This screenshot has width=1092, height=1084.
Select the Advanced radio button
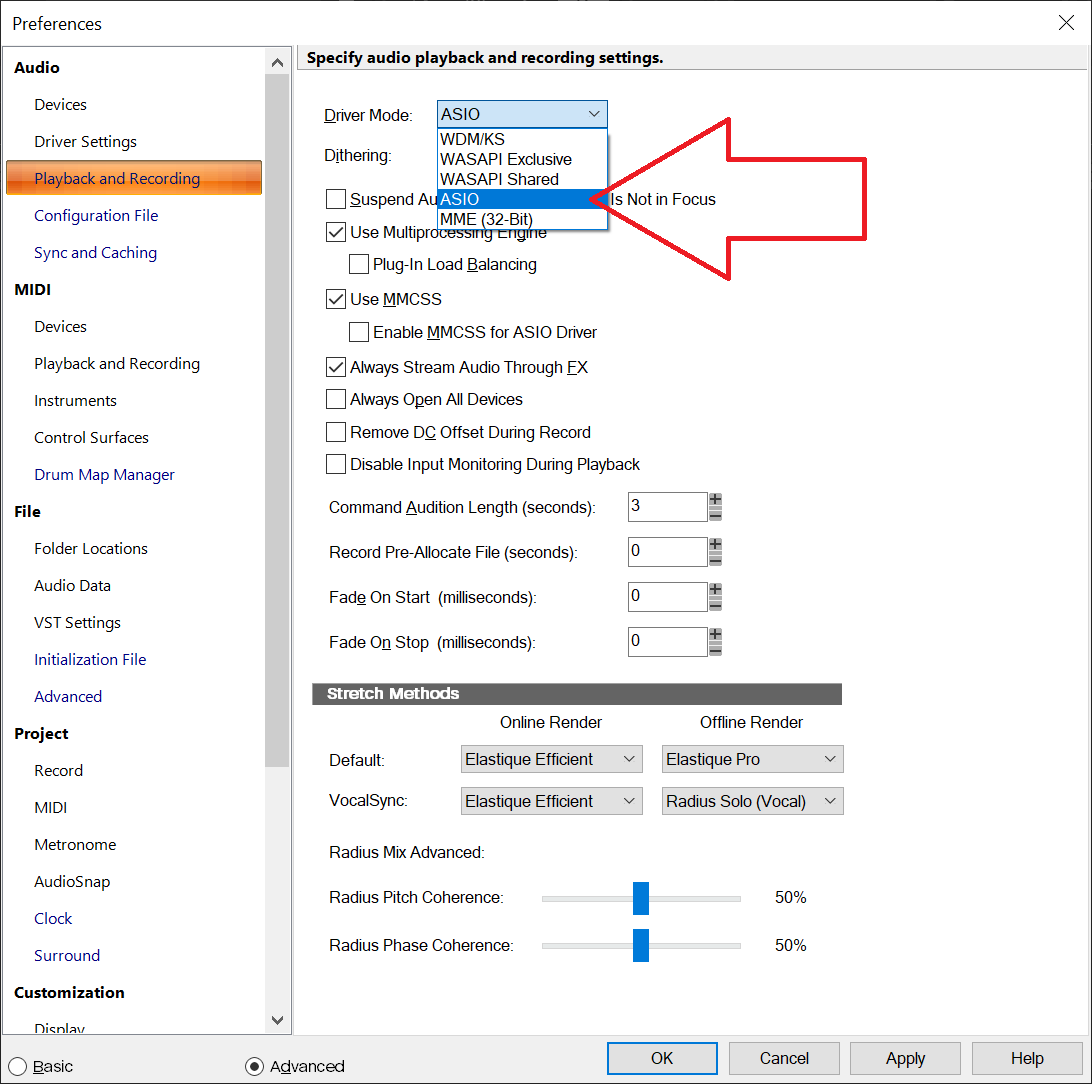(255, 1066)
